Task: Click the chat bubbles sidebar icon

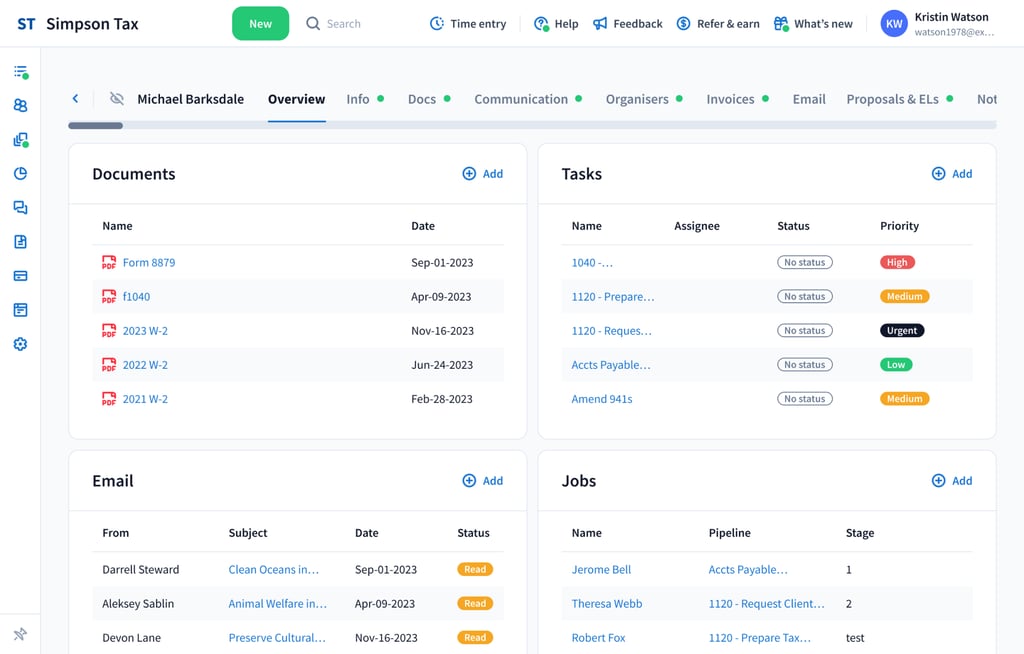Action: click(x=20, y=208)
